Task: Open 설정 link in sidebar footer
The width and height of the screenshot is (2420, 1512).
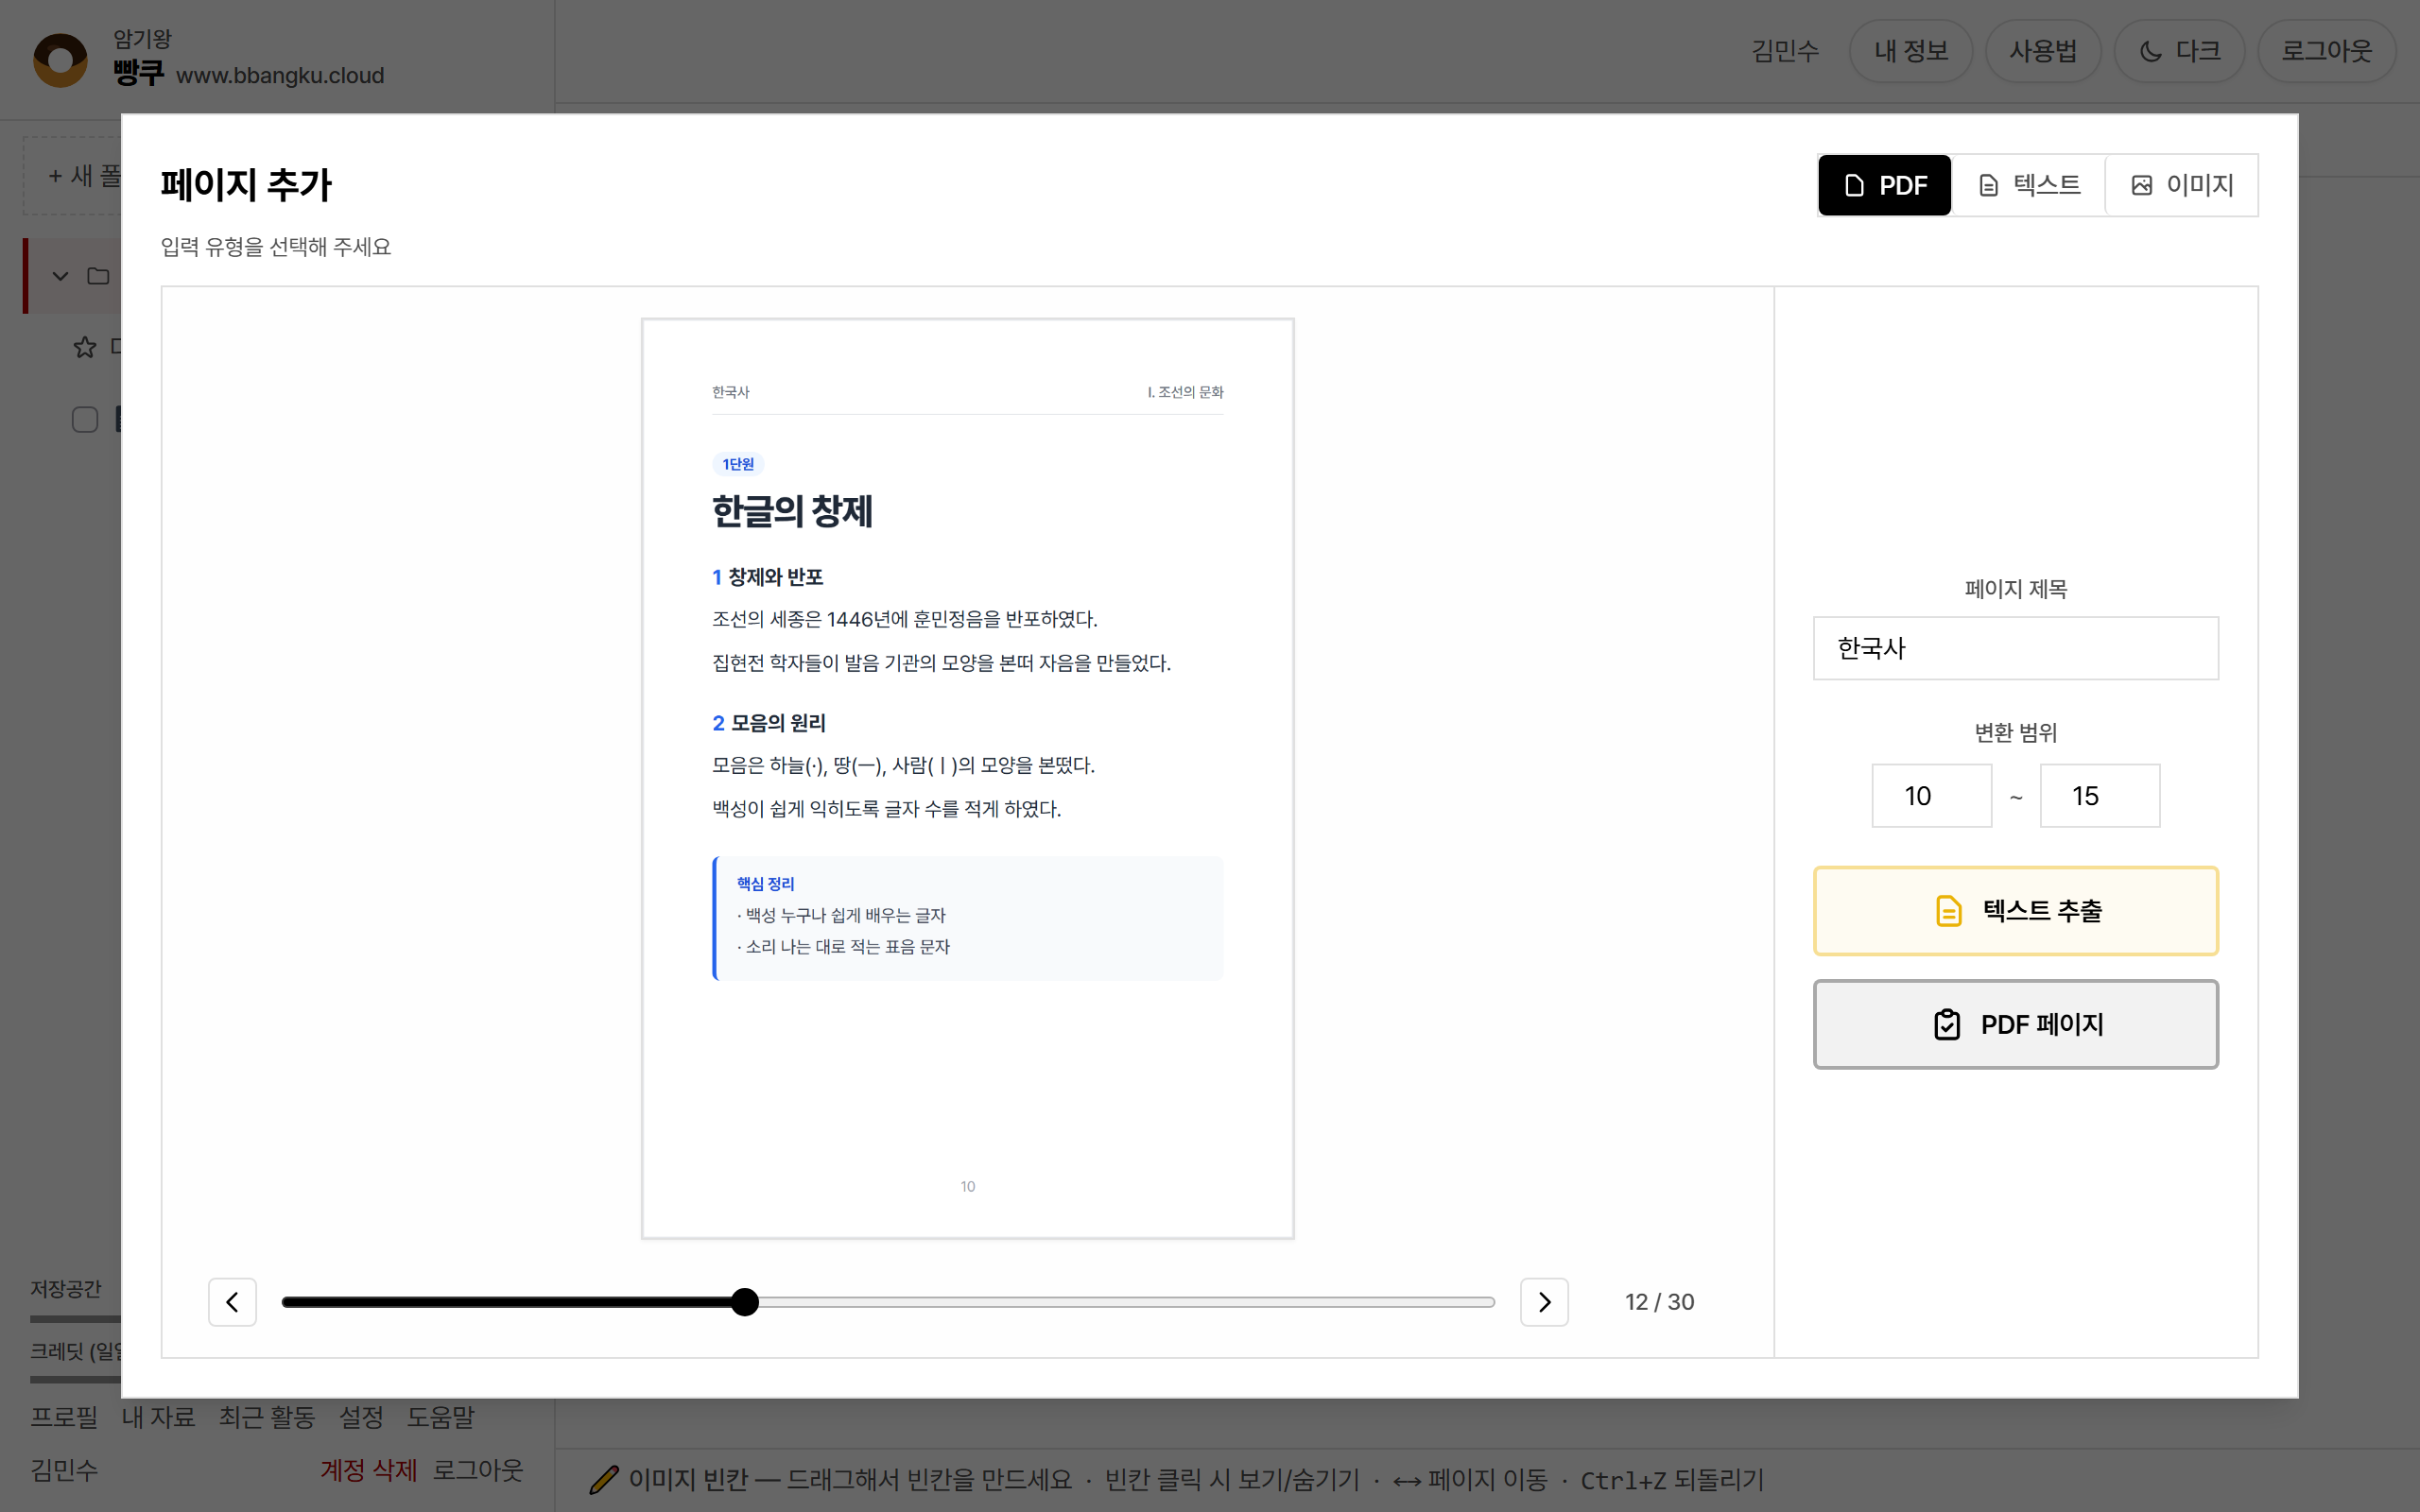Action: (x=361, y=1417)
